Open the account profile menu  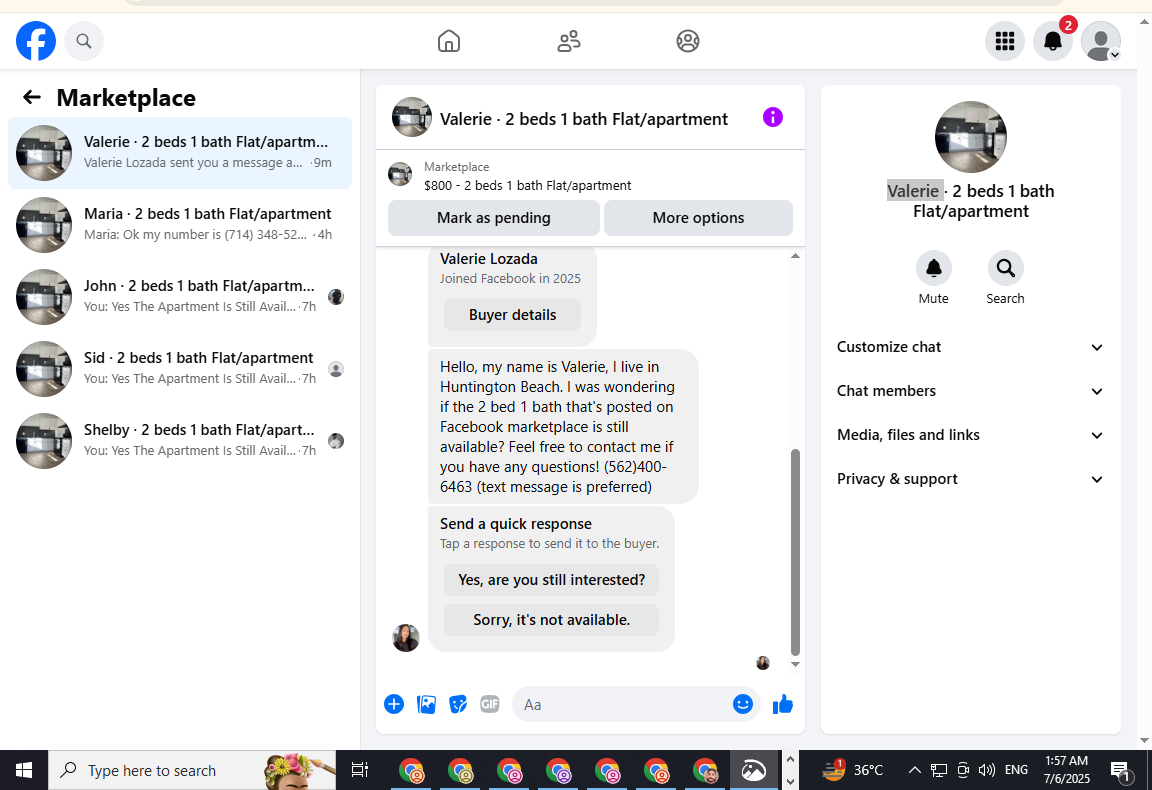tap(1101, 41)
